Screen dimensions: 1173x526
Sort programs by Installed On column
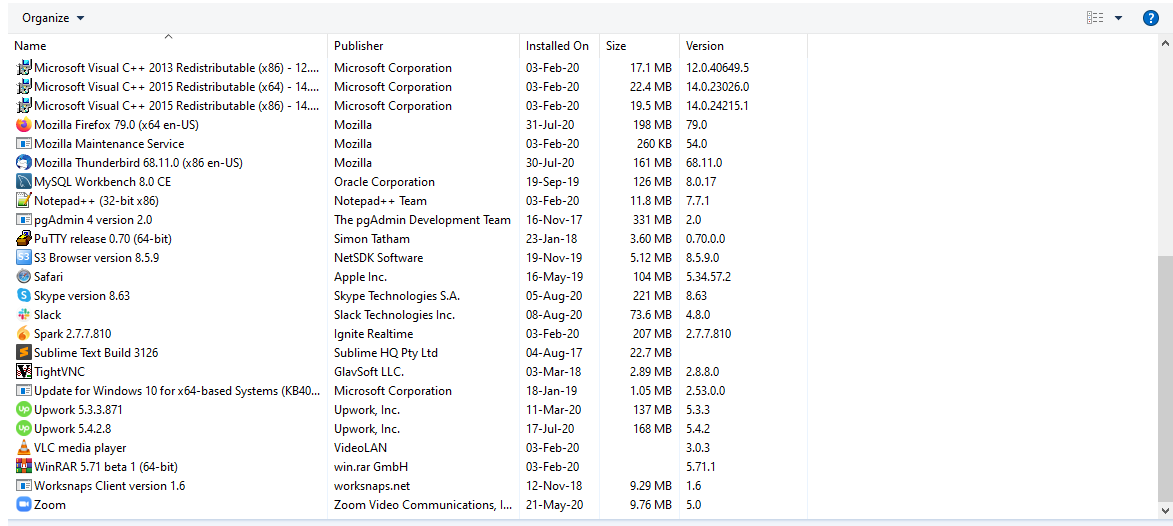tap(557, 46)
